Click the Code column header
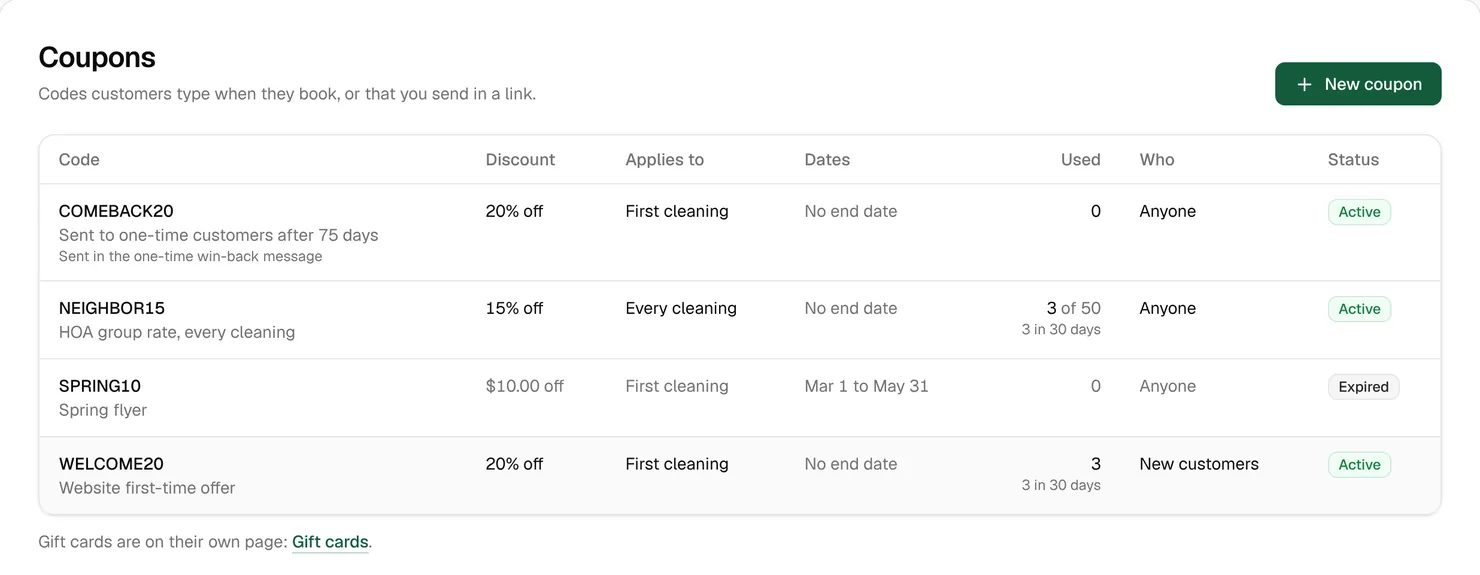 (79, 160)
